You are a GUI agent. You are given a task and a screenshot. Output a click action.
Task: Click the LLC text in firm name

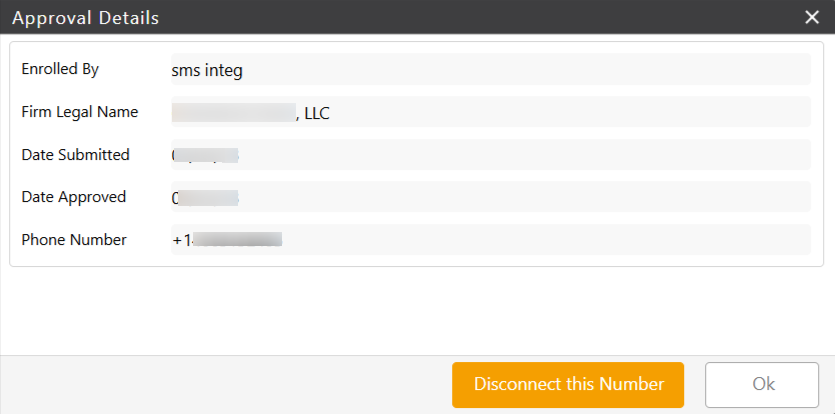317,113
